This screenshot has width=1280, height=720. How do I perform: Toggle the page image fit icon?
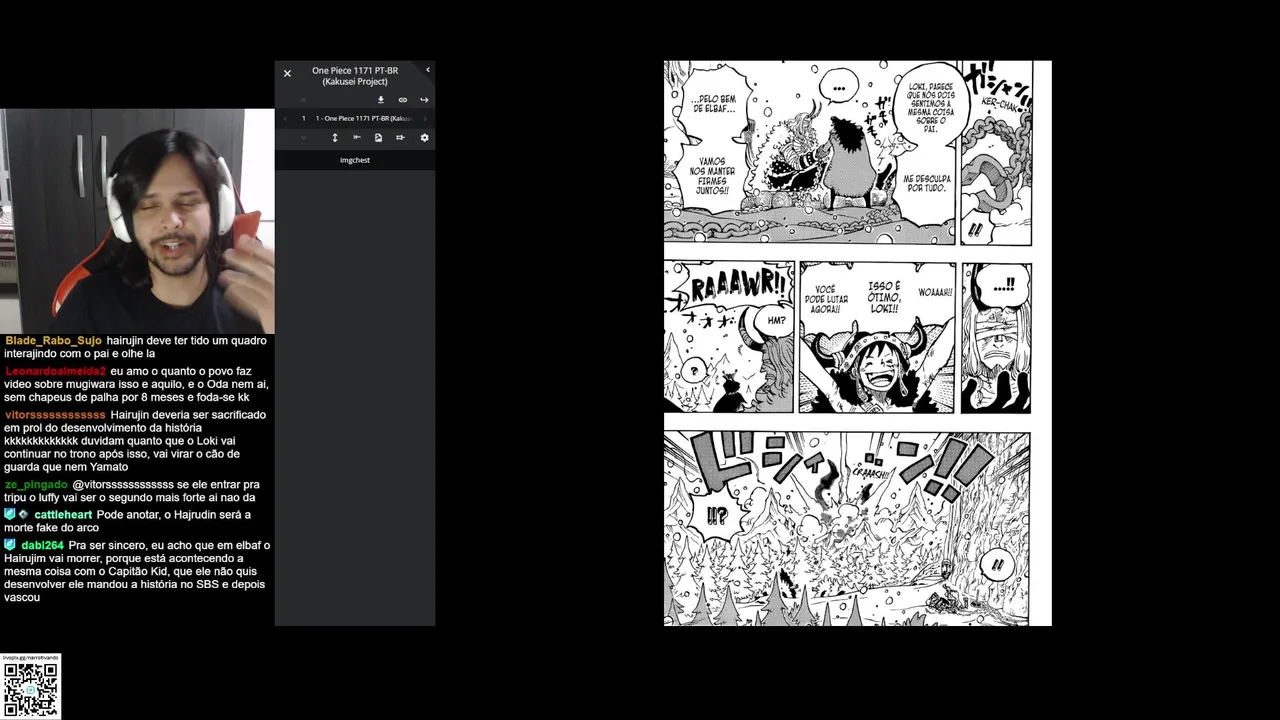(x=379, y=138)
